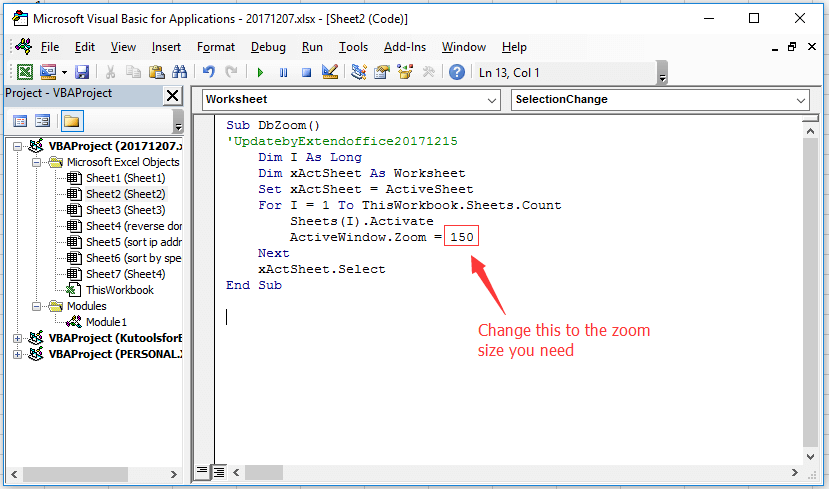The image size is (829, 489).
Task: Click the Undo arrow icon
Action: point(208,72)
